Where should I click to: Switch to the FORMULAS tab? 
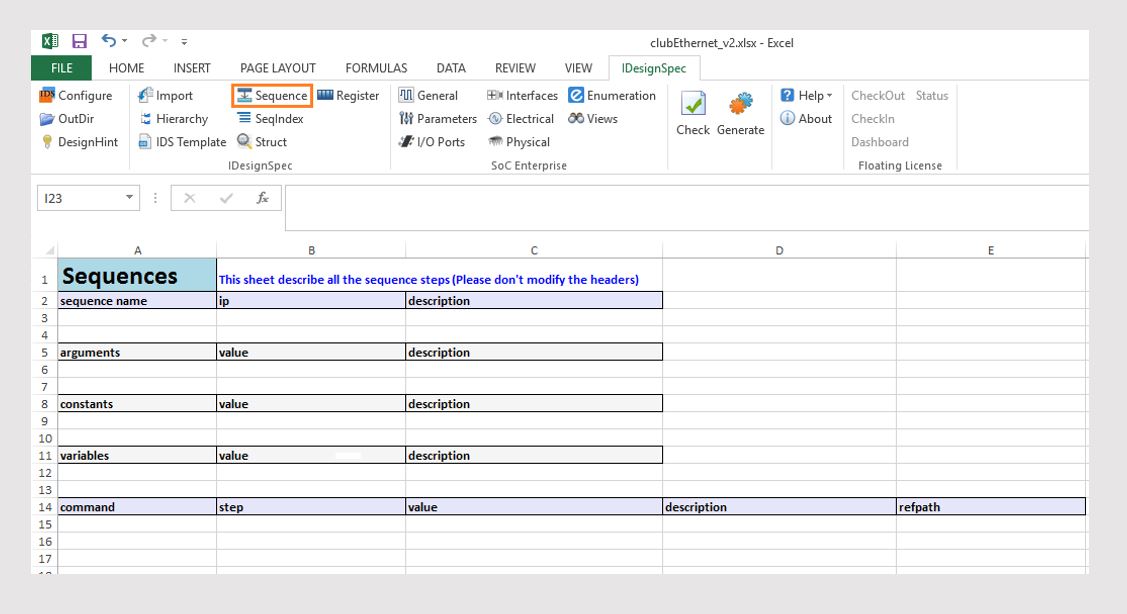pos(376,68)
